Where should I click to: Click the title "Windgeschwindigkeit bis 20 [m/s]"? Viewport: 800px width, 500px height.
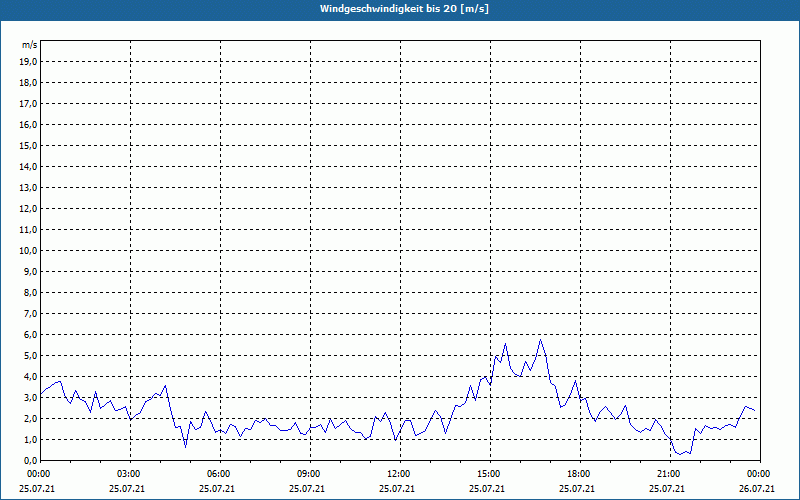pyautogui.click(x=404, y=9)
